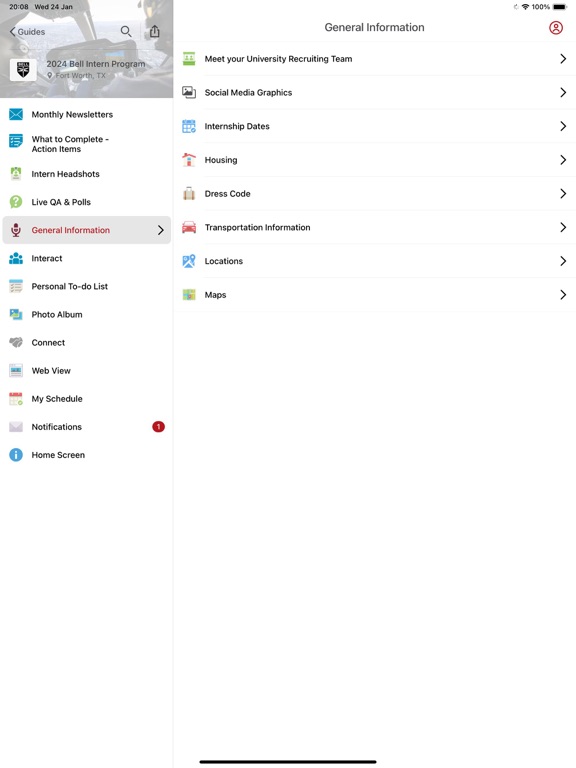Click the Fort Worth, TX location text
The image size is (576, 768).
(x=80, y=75)
